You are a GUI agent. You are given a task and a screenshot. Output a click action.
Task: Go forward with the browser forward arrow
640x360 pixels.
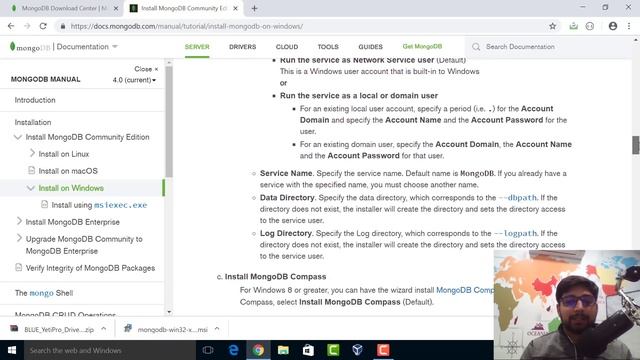click(x=27, y=26)
